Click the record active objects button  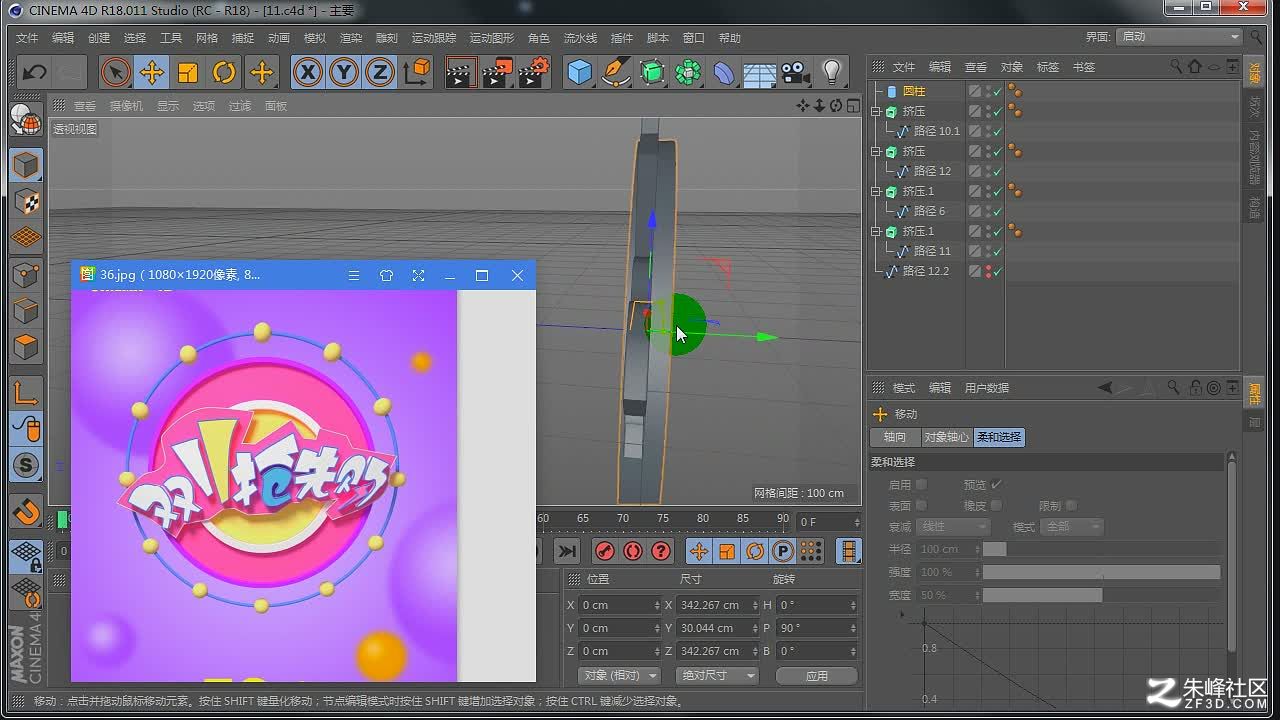(604, 551)
